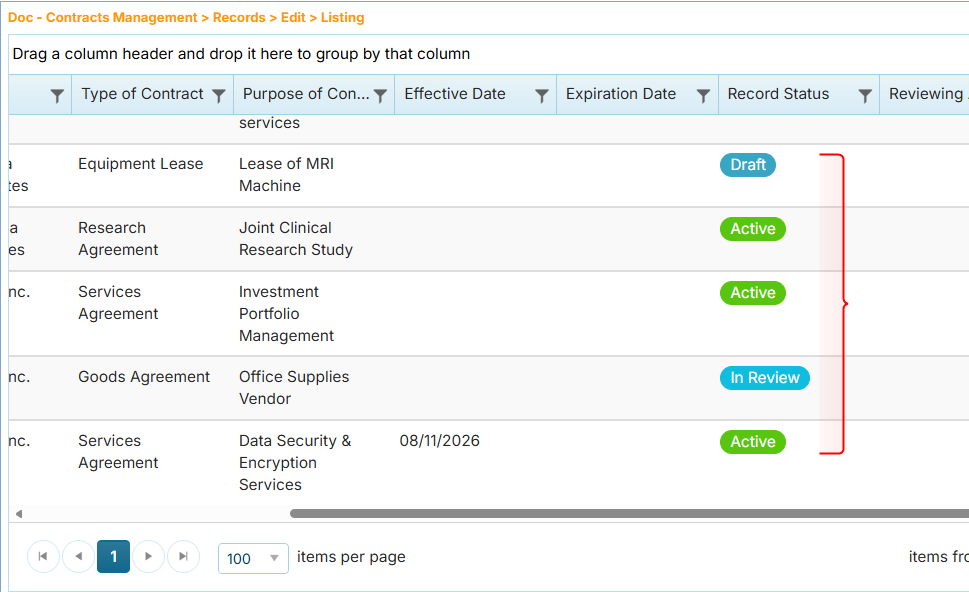Open the Effective Date filter funnel

click(542, 95)
